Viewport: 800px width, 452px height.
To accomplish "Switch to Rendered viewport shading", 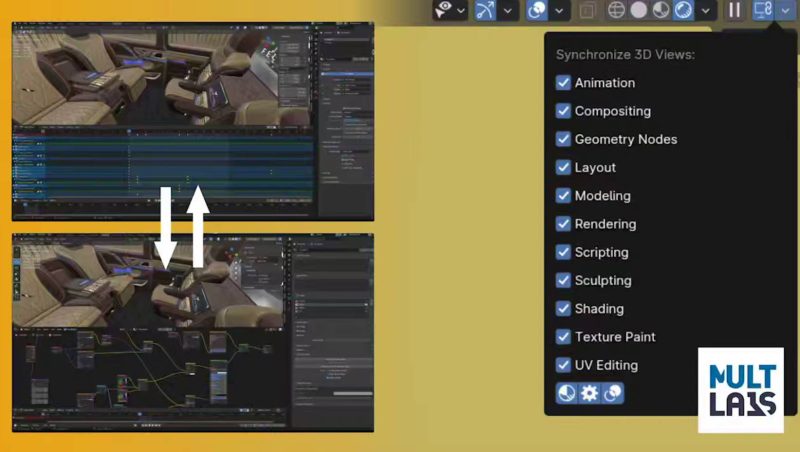I will [x=683, y=10].
